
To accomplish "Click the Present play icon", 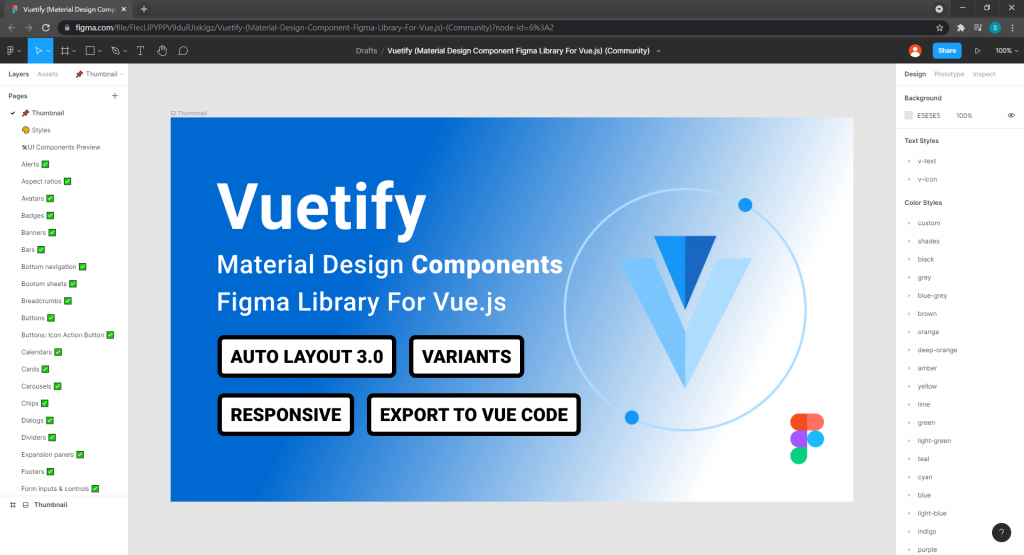I will point(978,50).
